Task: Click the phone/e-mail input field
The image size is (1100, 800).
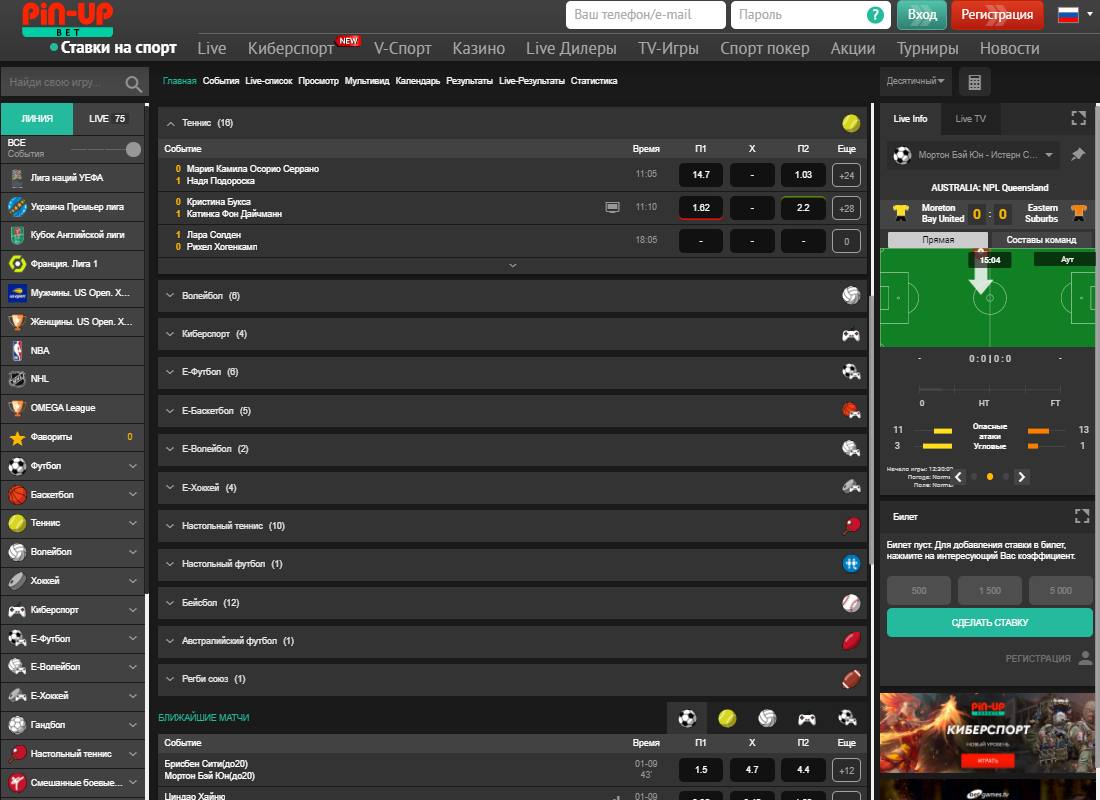Action: click(x=645, y=15)
